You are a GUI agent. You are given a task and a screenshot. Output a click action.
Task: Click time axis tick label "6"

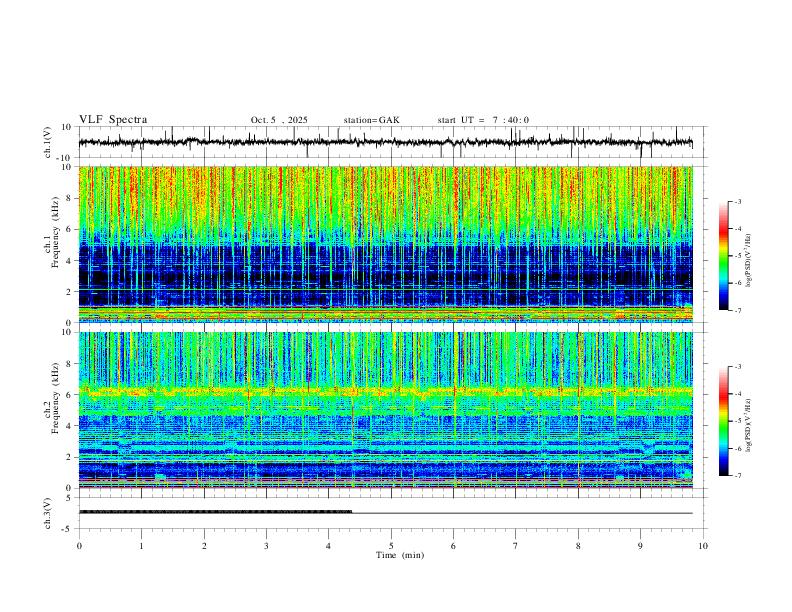point(454,546)
